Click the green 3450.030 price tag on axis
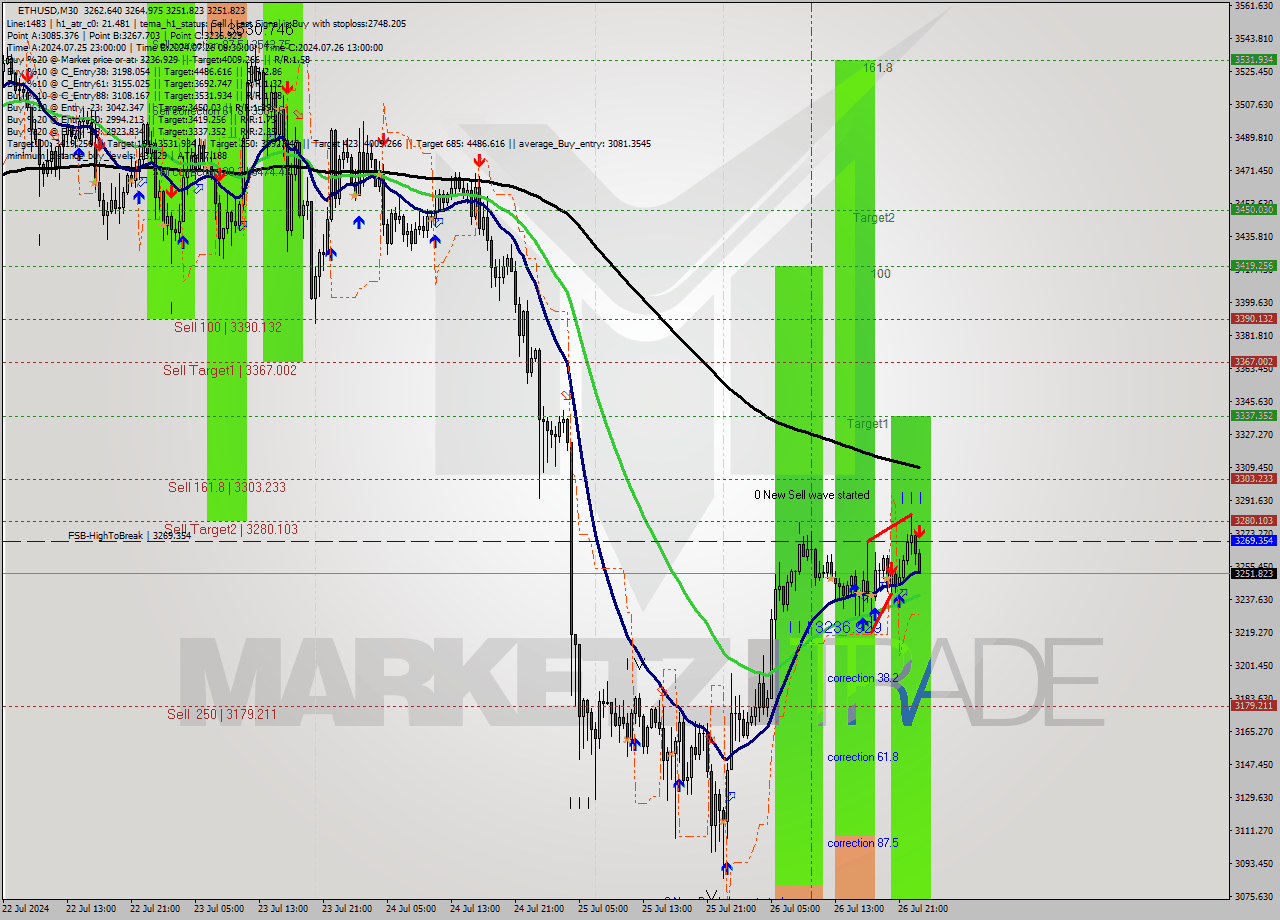The width and height of the screenshot is (1280, 920). pyautogui.click(x=1253, y=209)
